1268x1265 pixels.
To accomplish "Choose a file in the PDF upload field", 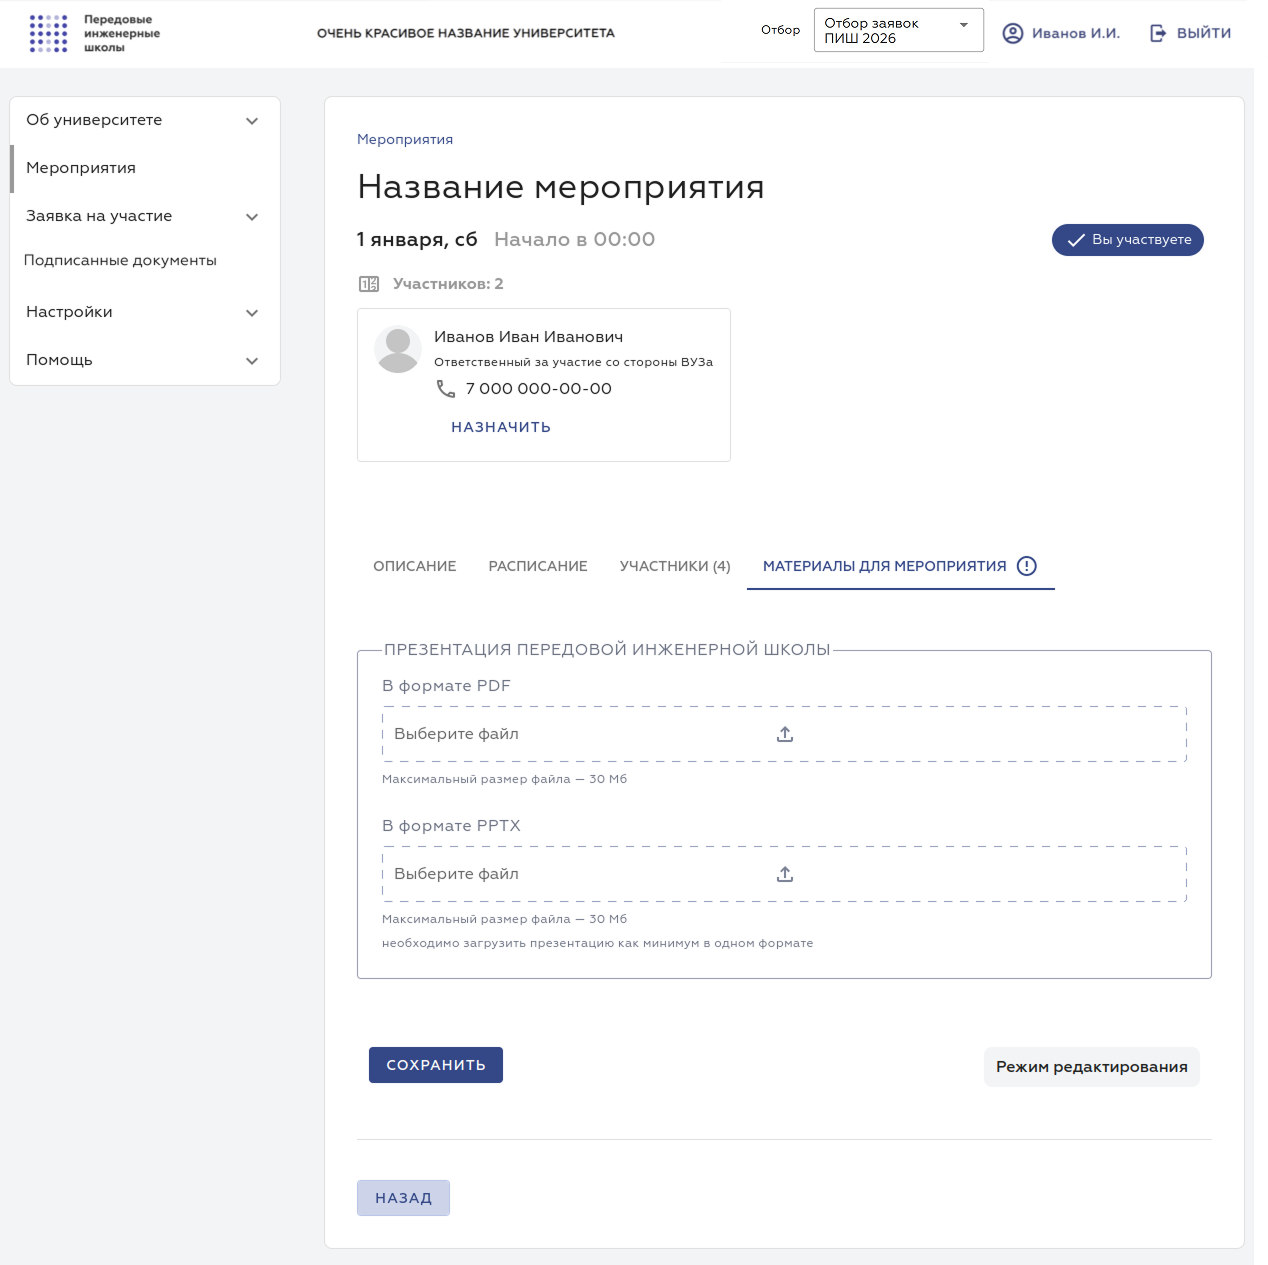I will (x=784, y=734).
